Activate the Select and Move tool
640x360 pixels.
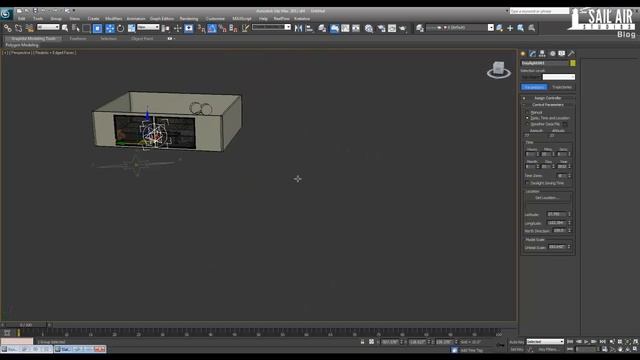pyautogui.click(x=109, y=28)
